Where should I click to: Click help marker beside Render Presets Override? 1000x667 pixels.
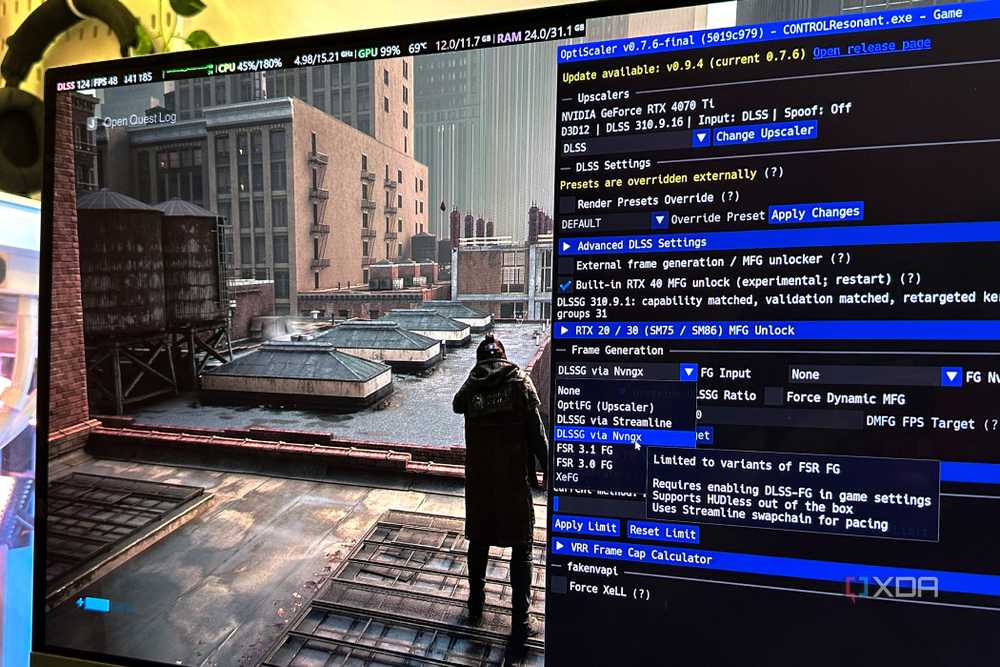730,196
